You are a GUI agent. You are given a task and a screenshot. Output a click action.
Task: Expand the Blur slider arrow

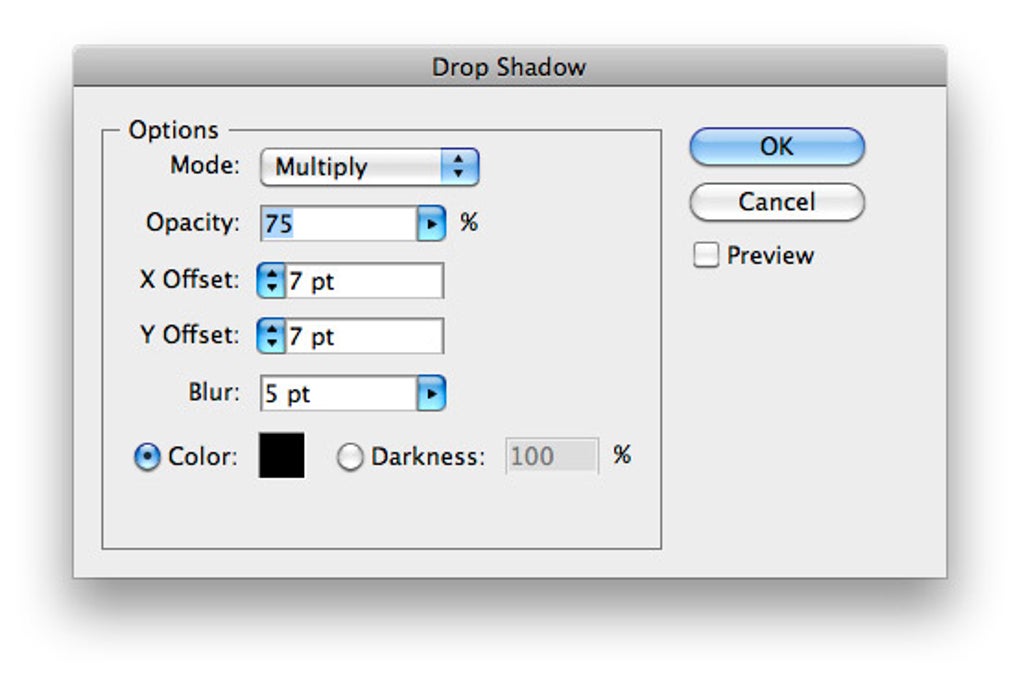[430, 394]
